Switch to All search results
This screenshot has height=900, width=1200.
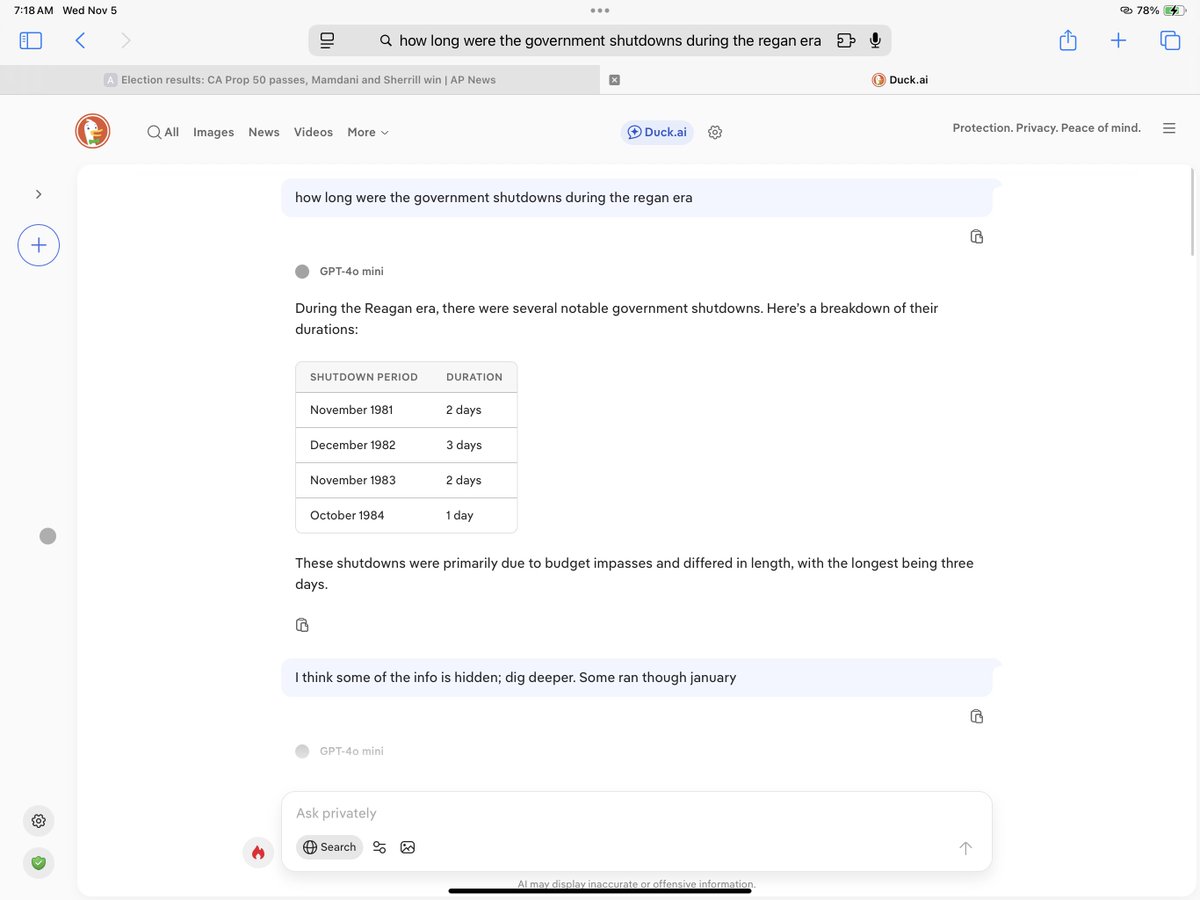pos(163,132)
